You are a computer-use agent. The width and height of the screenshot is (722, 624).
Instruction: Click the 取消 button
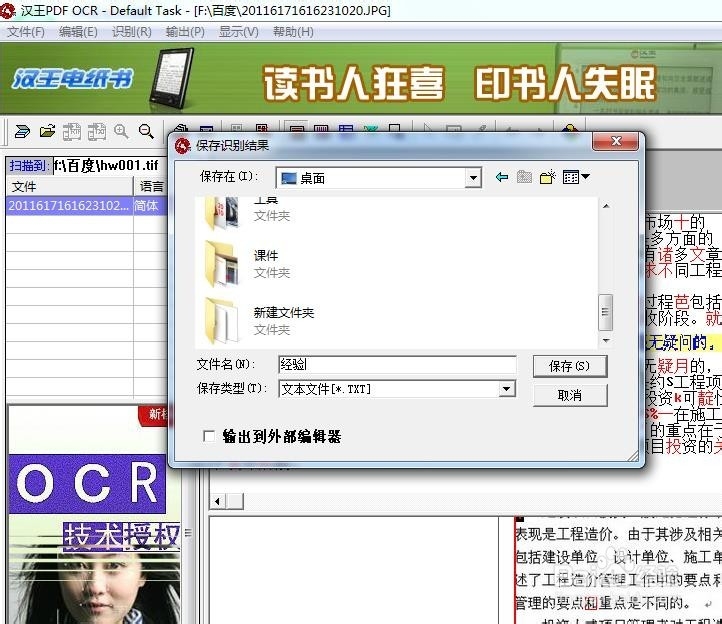pos(570,395)
